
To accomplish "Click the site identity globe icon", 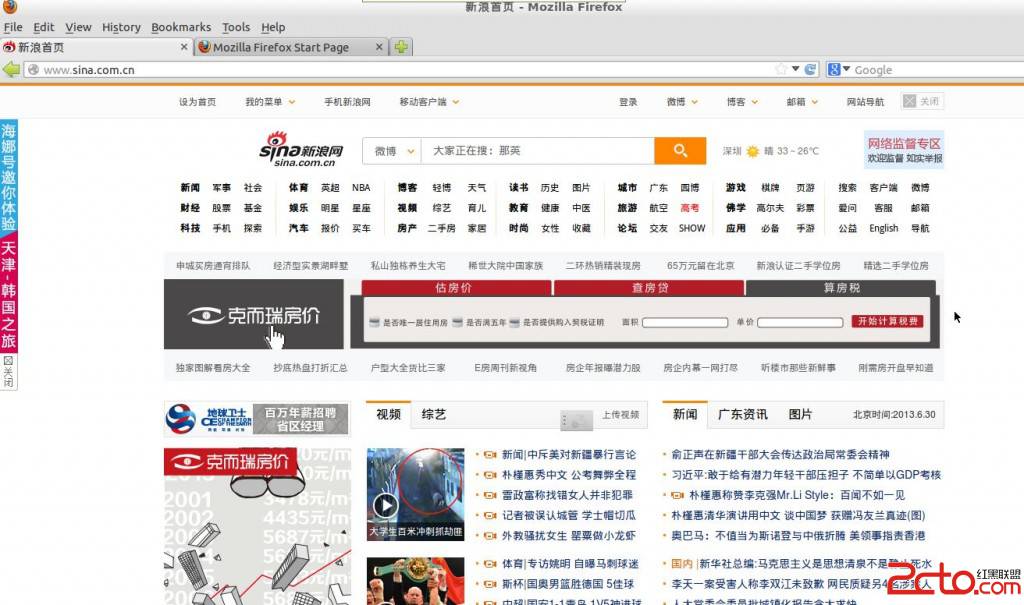I will pos(33,69).
